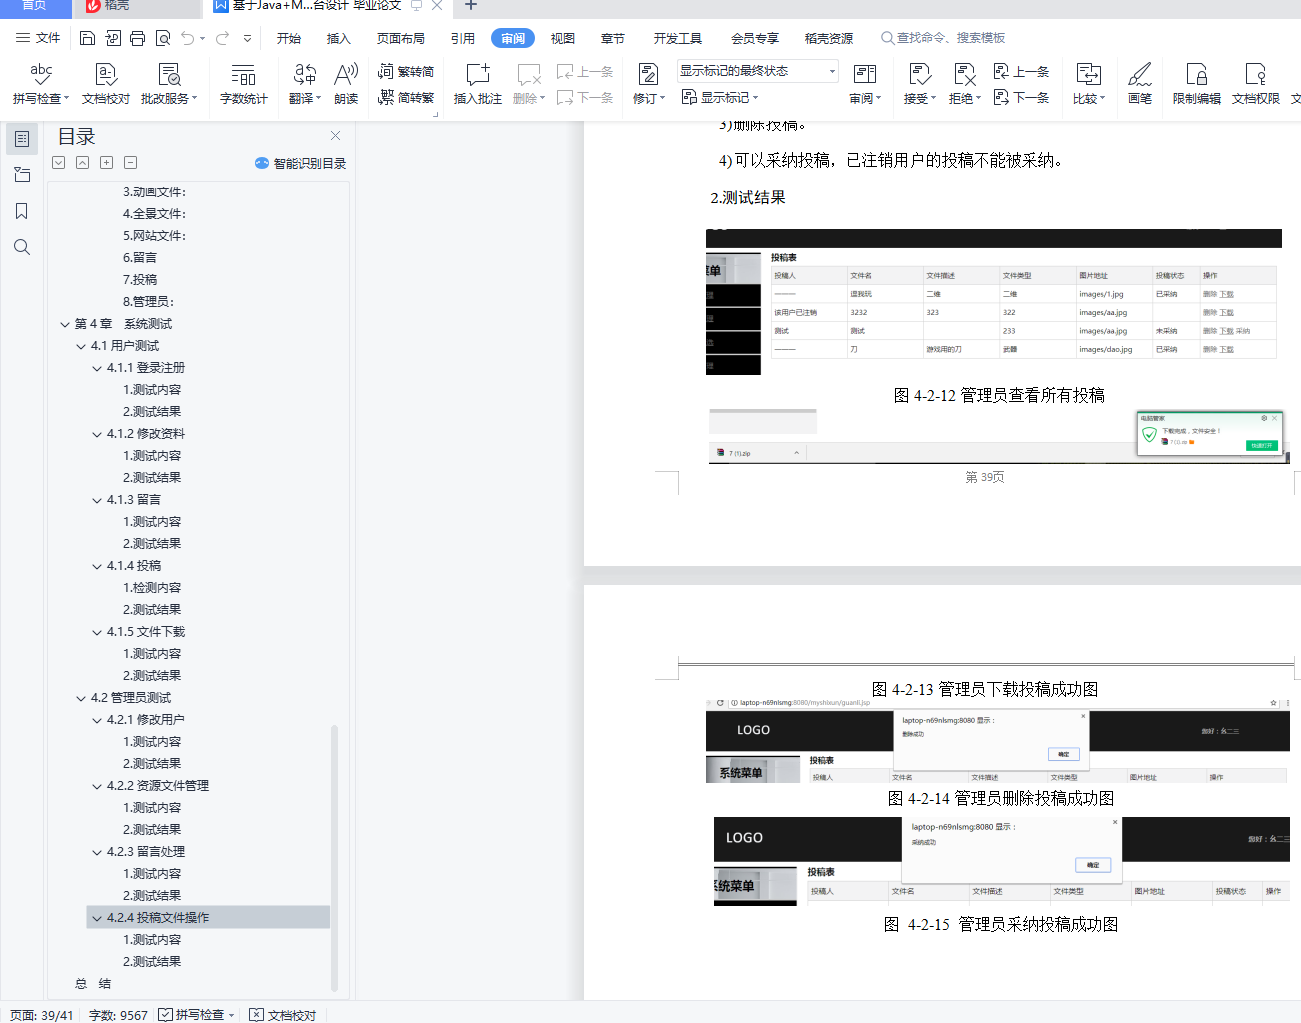Viewport: 1301px width, 1023px height.
Task: Click the minus-box icon in 目录 header
Action: tap(130, 162)
